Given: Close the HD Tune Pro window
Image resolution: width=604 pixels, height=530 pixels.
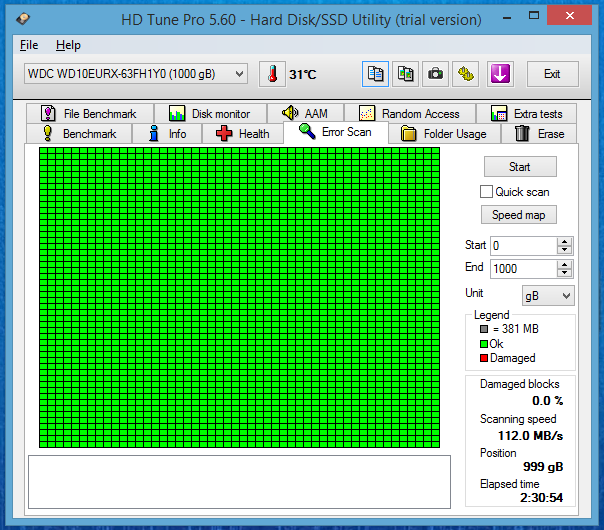Looking at the screenshot, I should tap(569, 16).
